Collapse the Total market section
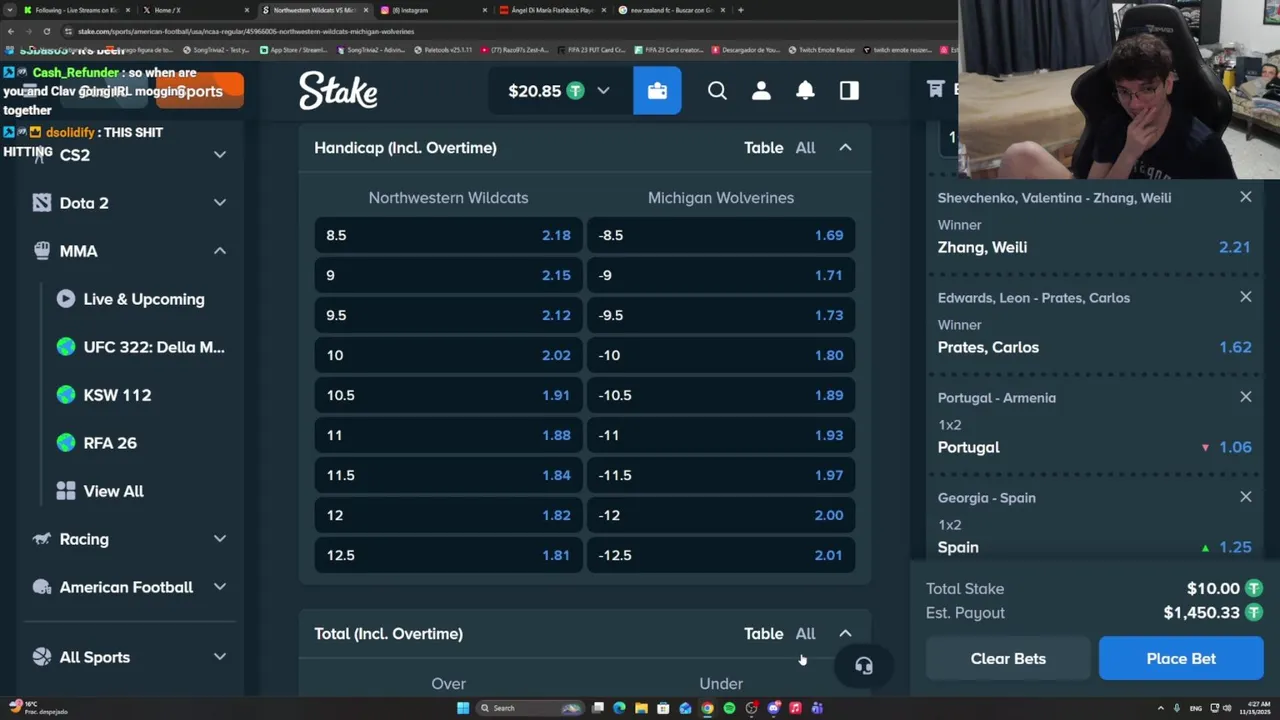This screenshot has width=1280, height=720. [845, 634]
